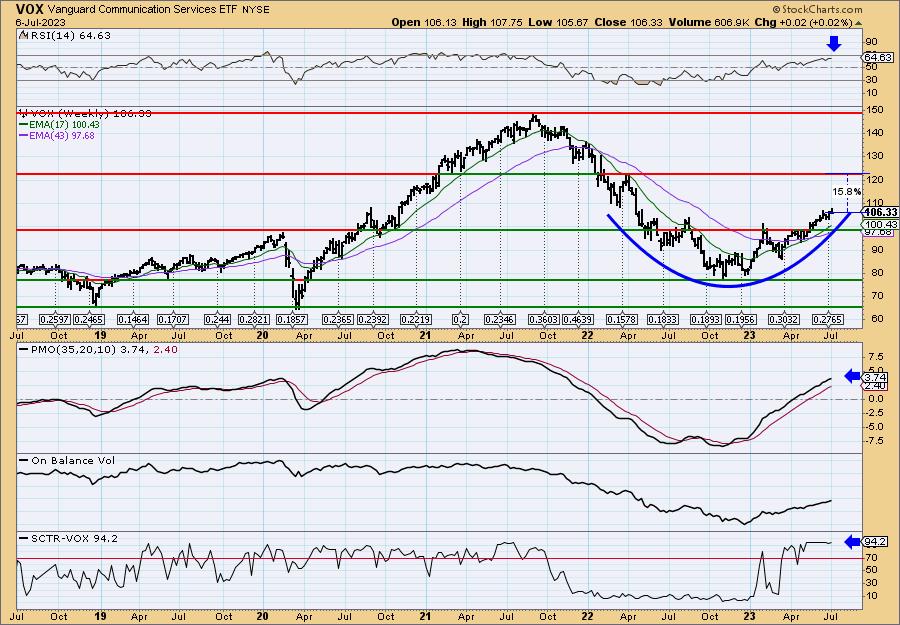Click the Volume 606.9K value

pos(708,22)
